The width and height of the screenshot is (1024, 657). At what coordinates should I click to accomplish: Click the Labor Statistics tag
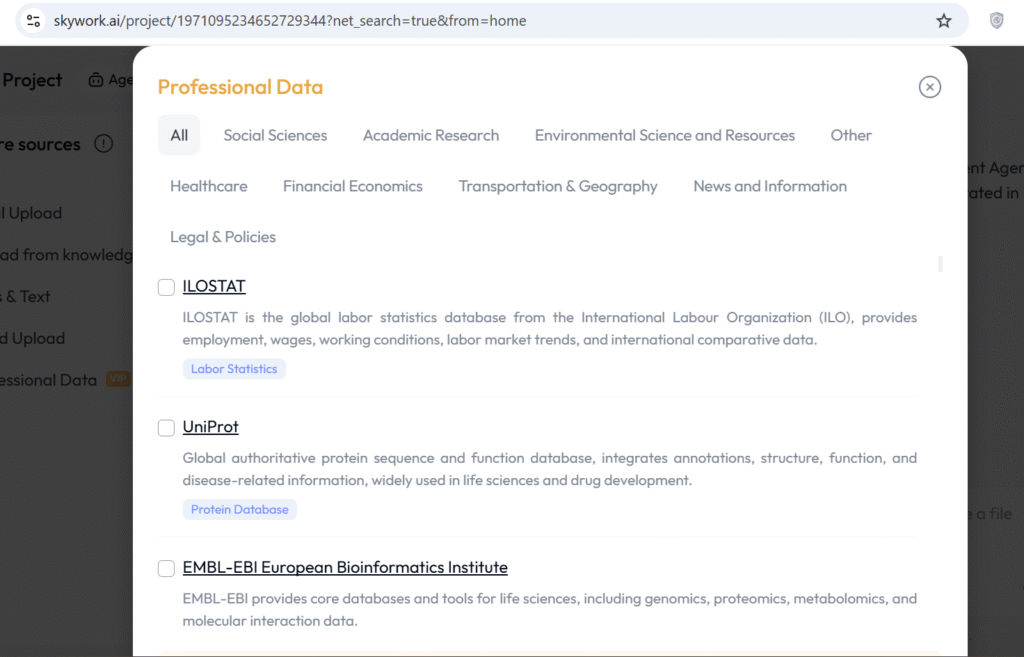point(234,369)
